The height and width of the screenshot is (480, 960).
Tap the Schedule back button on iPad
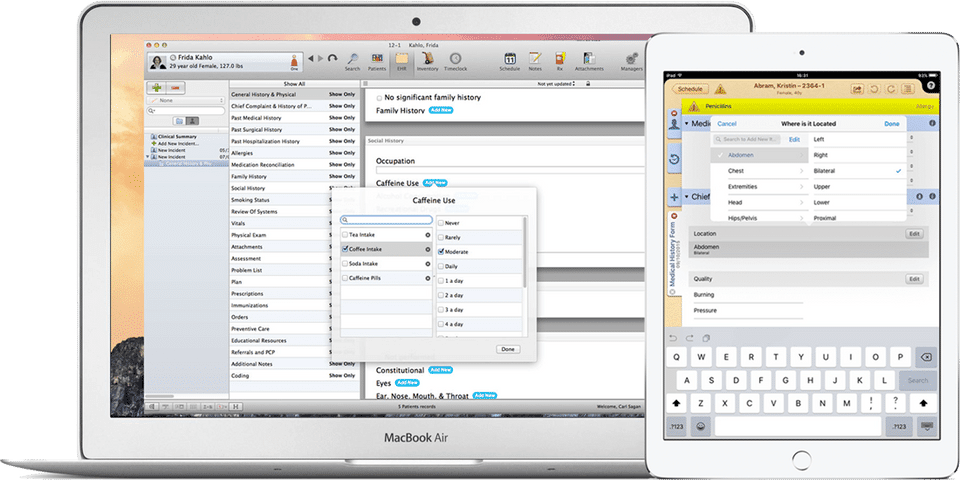click(690, 89)
